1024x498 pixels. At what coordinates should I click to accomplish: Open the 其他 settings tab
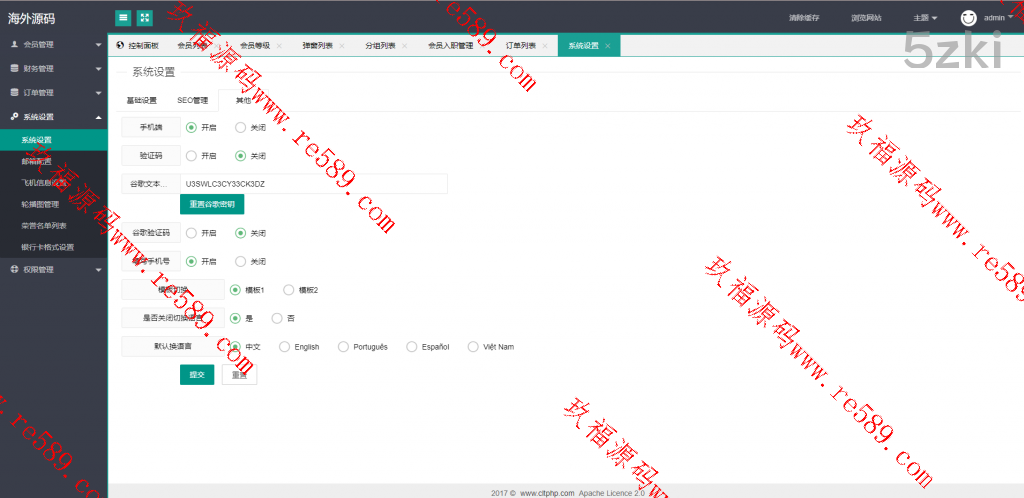coord(243,101)
